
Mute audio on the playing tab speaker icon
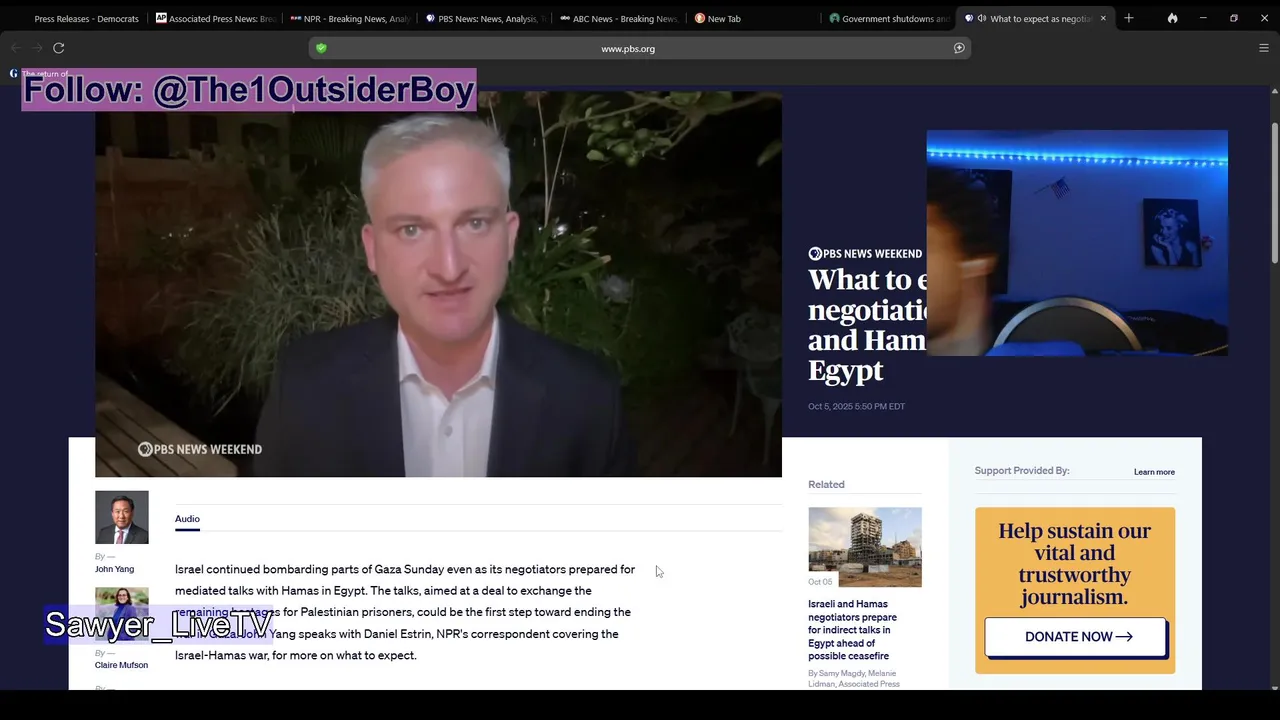tap(981, 18)
